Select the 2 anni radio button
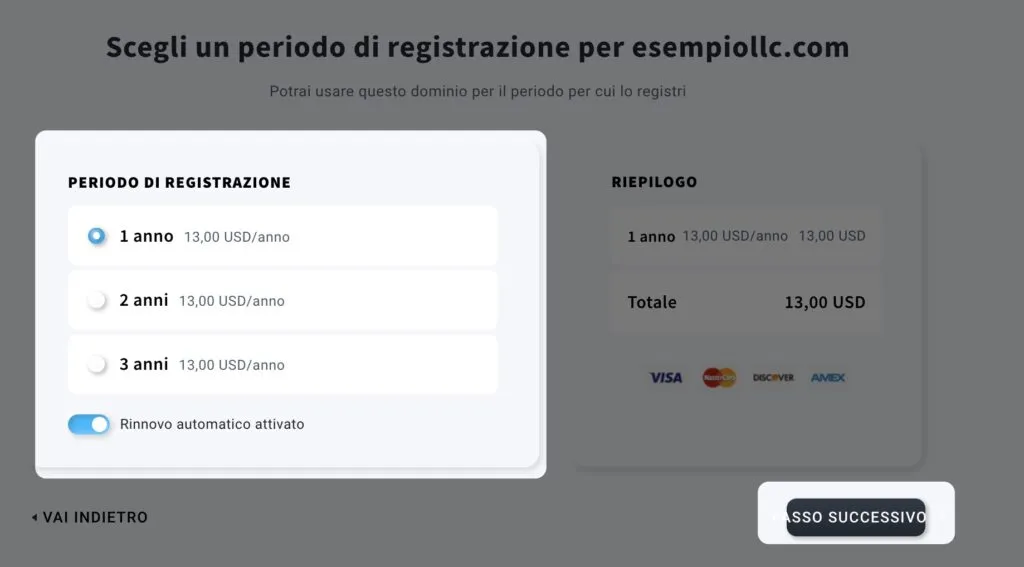The height and width of the screenshot is (567, 1024). [97, 300]
